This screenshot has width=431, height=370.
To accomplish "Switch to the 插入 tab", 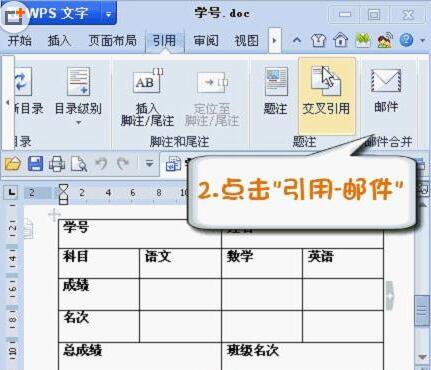I will coord(59,41).
